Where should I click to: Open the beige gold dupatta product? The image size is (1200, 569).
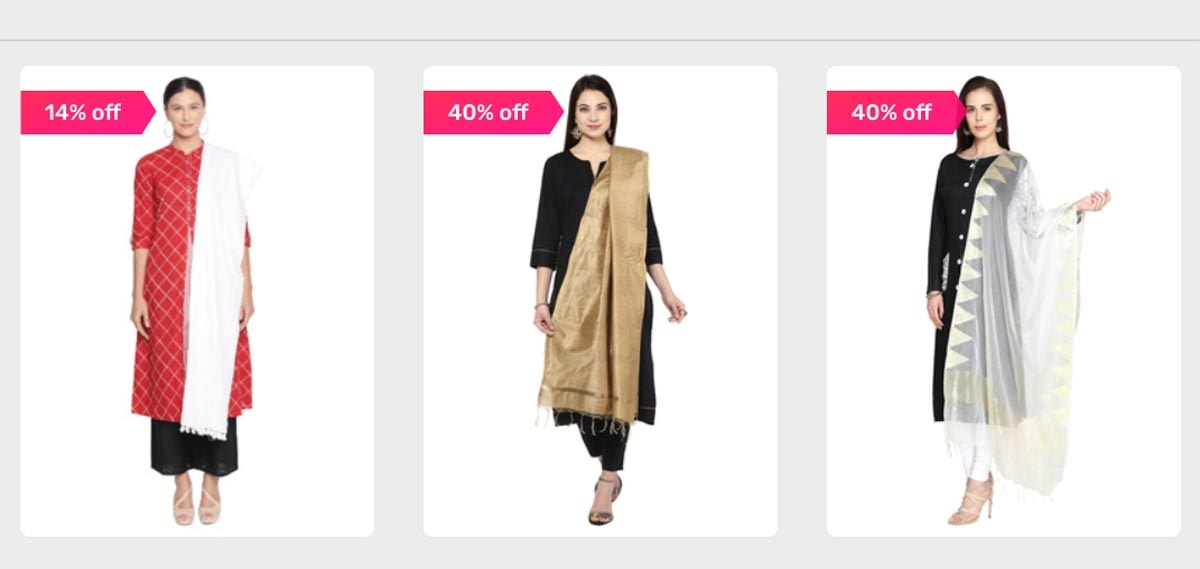pyautogui.click(x=600, y=301)
